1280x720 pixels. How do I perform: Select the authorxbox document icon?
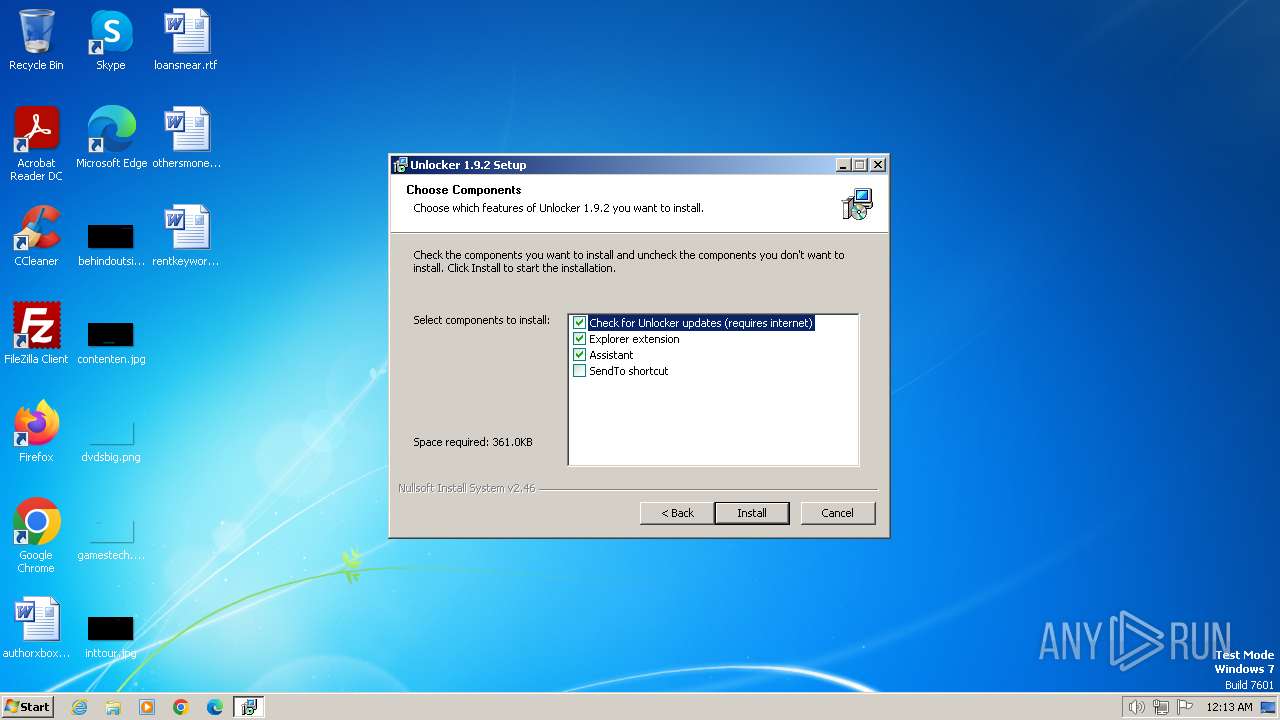36,627
